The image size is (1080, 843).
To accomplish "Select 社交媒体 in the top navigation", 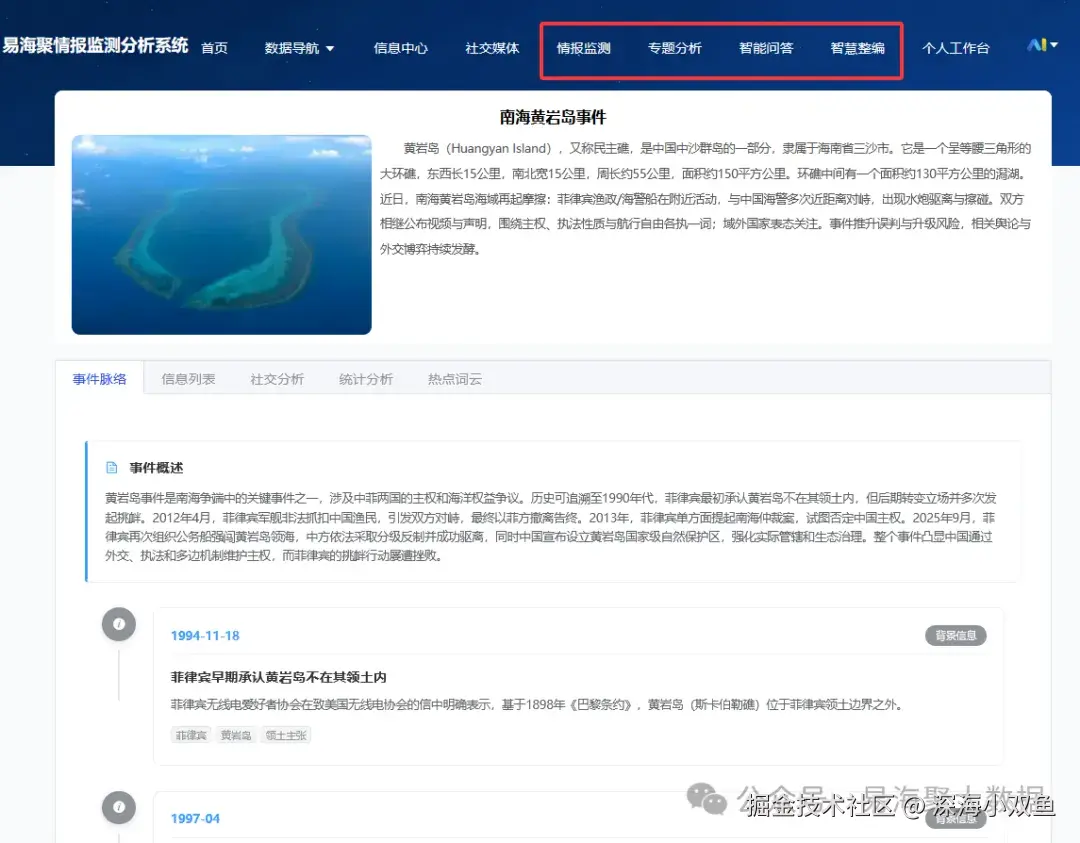I will click(x=492, y=47).
